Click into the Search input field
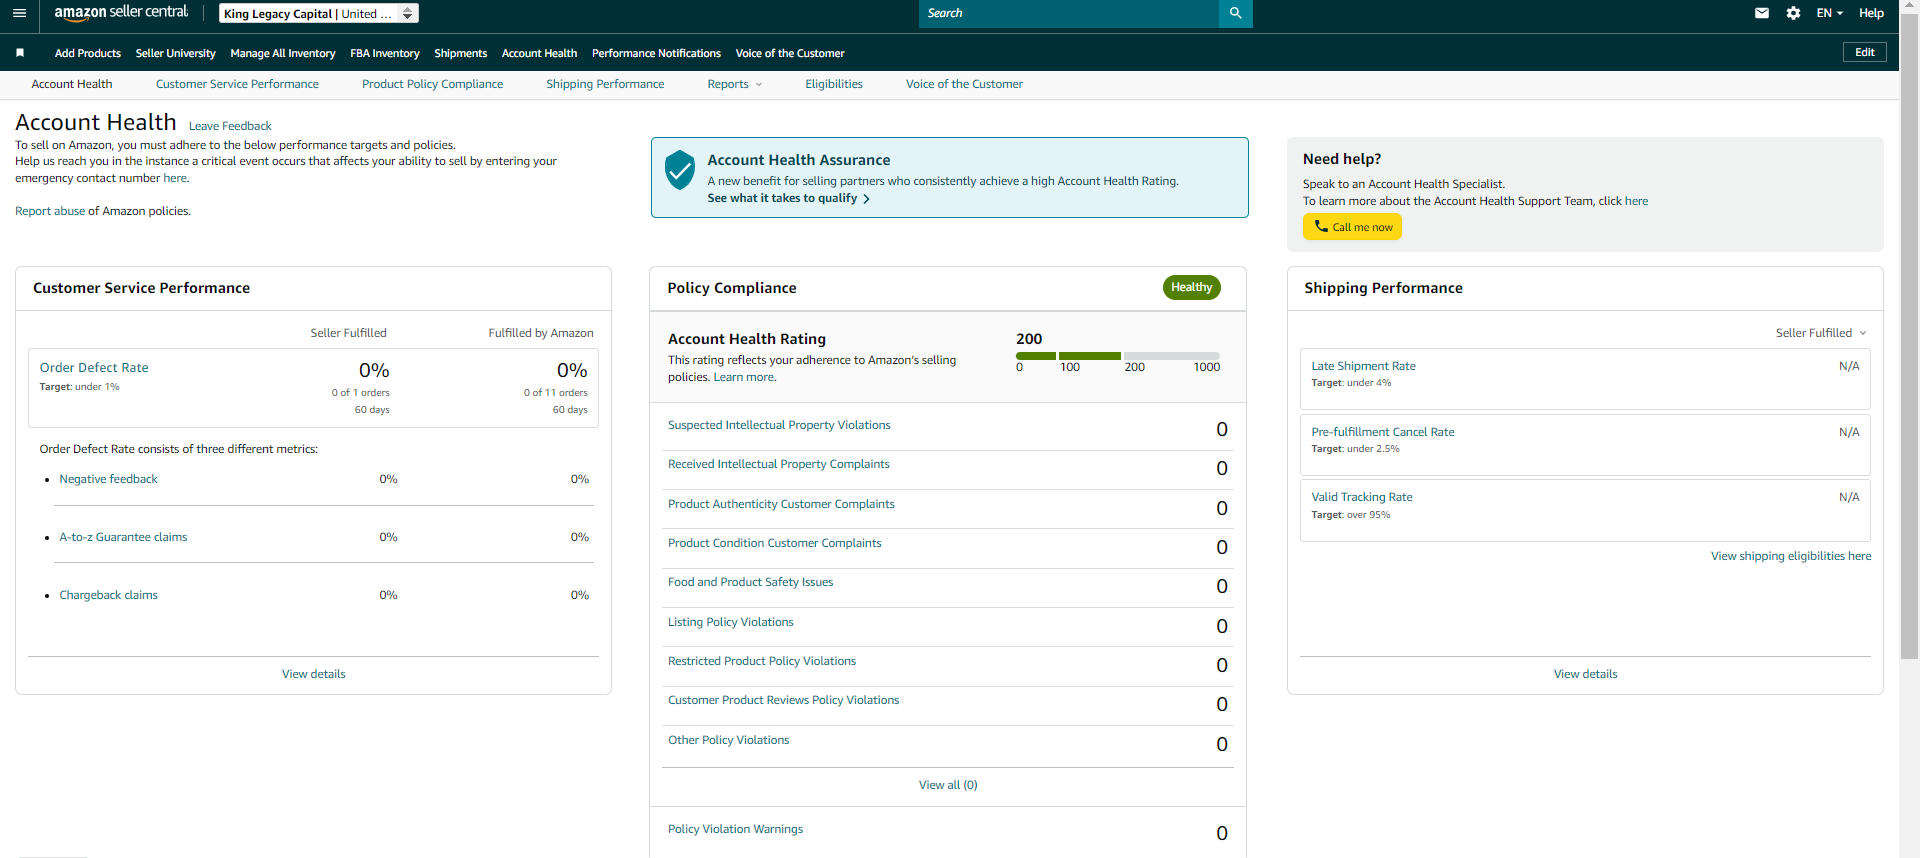The image size is (1920, 858). (x=1069, y=13)
